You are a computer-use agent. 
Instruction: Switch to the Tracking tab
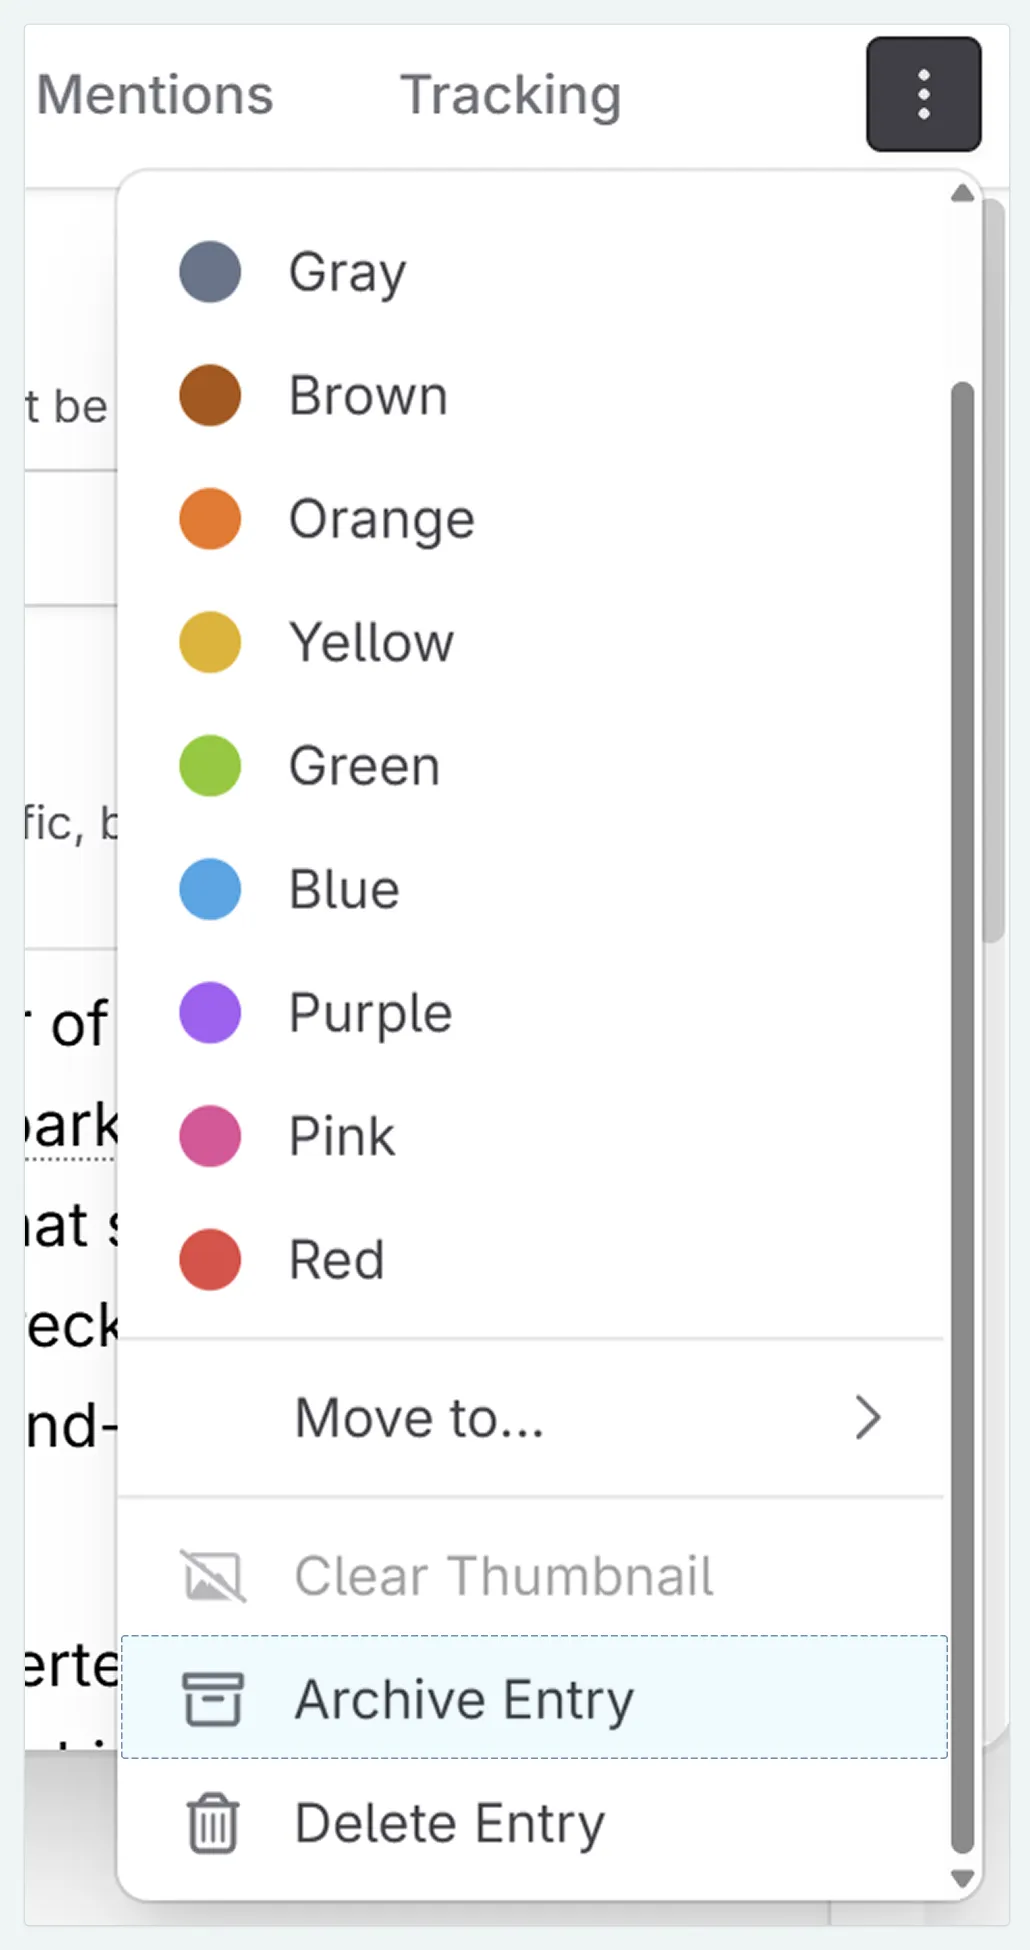510,95
